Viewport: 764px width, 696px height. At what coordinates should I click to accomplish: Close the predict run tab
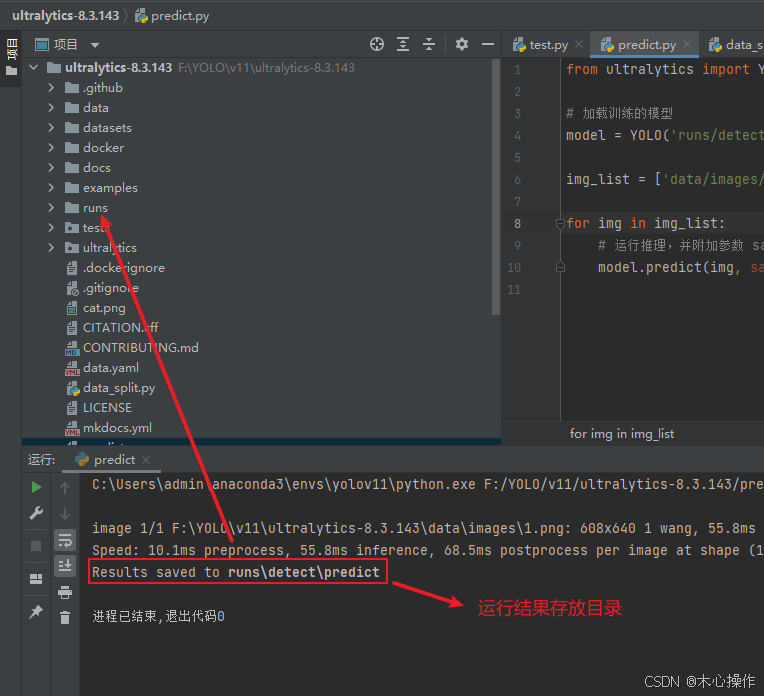click(x=146, y=460)
